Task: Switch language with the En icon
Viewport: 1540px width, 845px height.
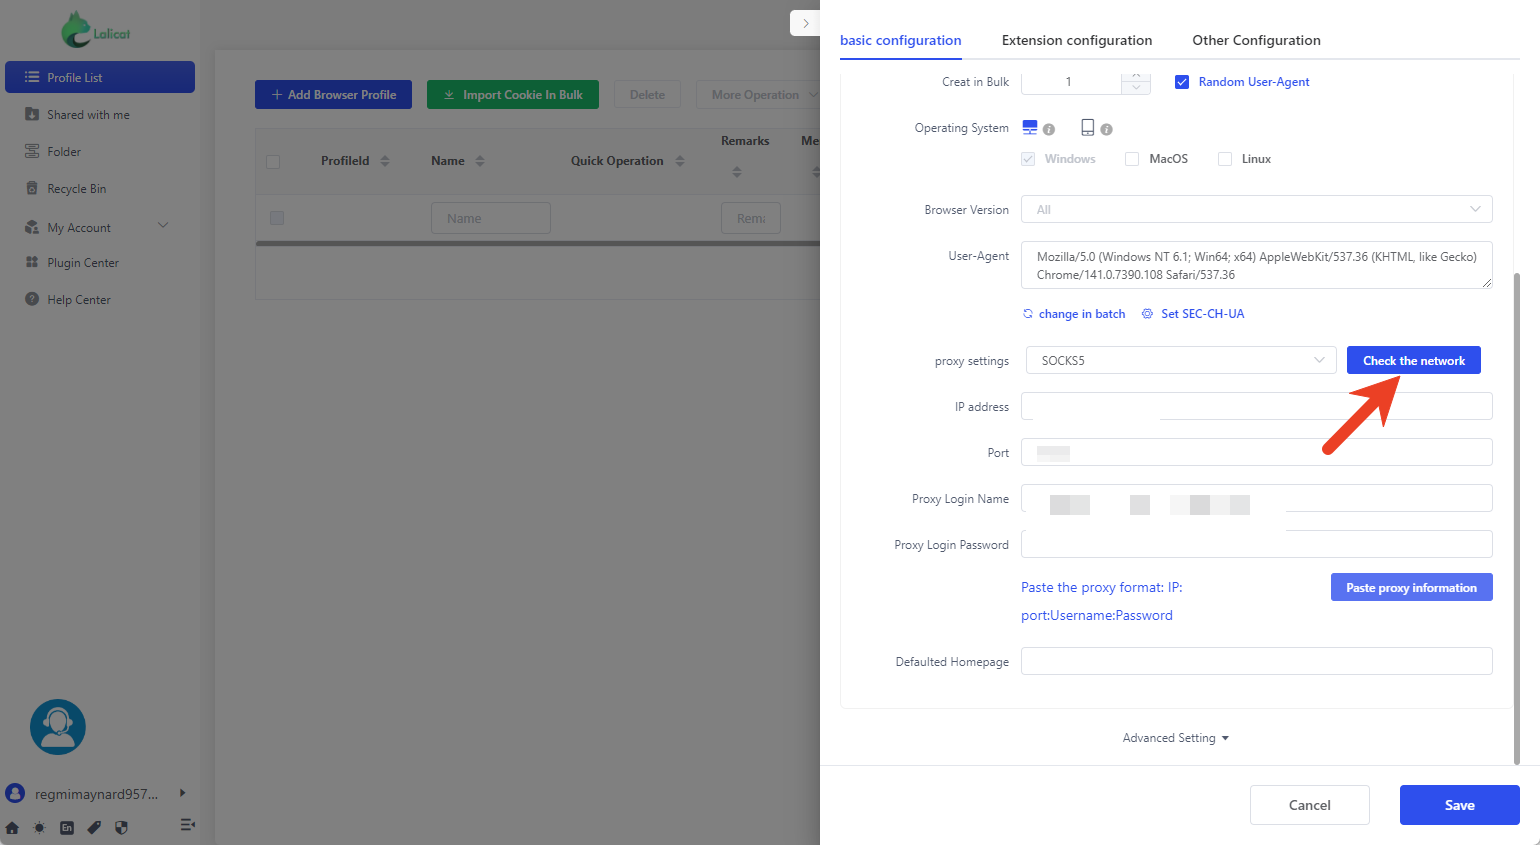Action: [67, 827]
